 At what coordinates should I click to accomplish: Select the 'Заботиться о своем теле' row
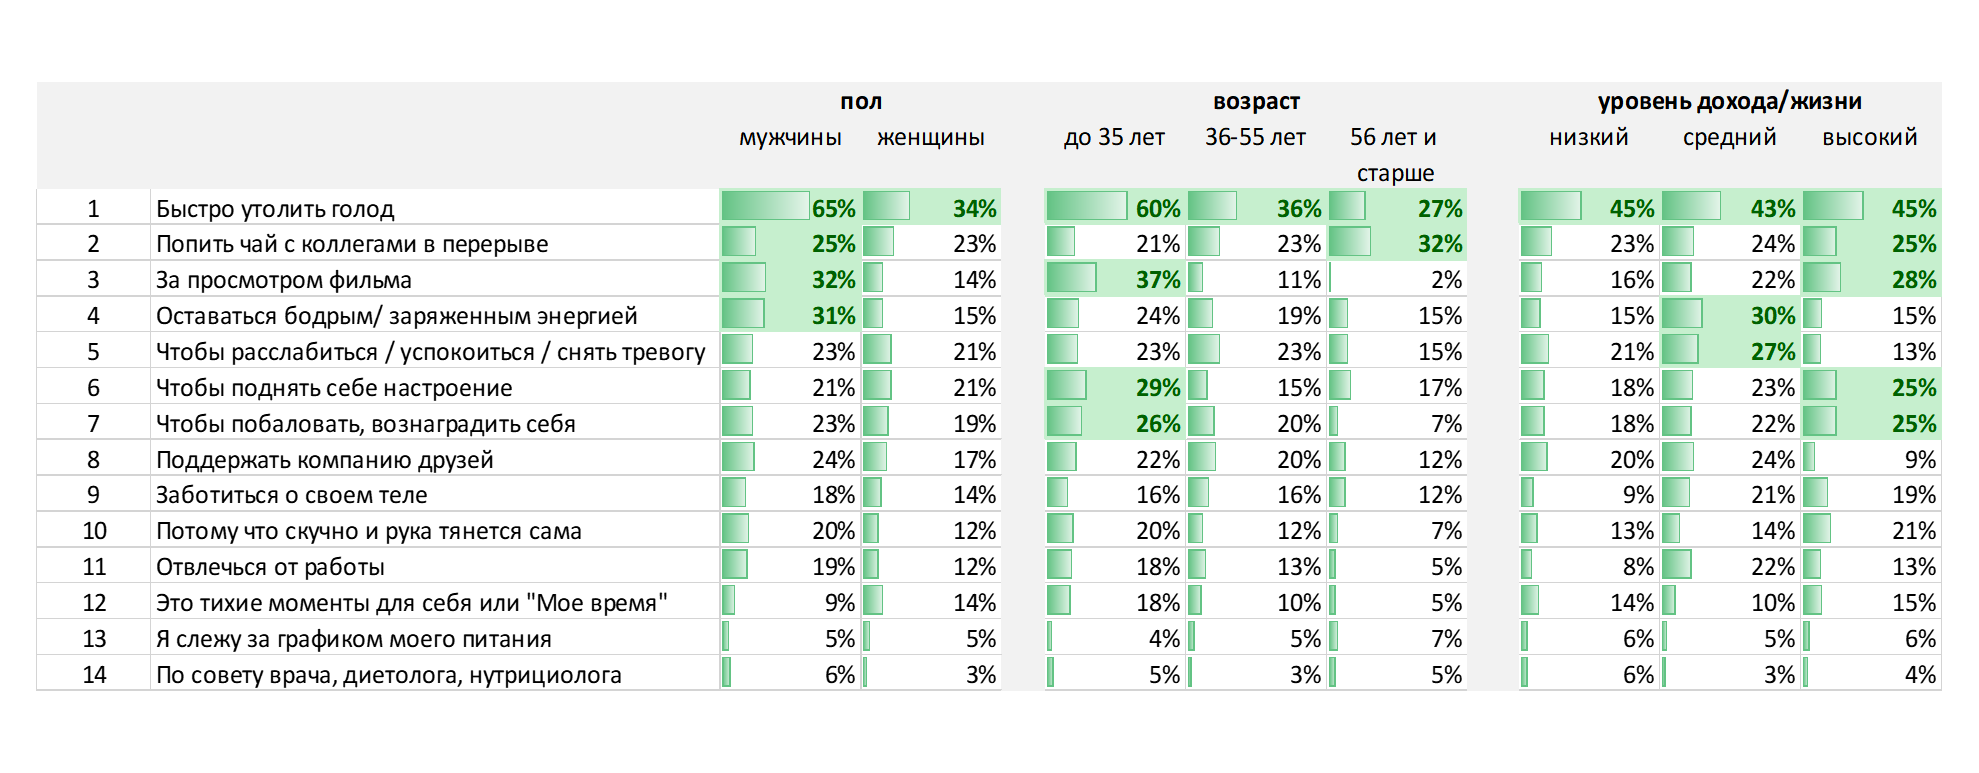(291, 495)
